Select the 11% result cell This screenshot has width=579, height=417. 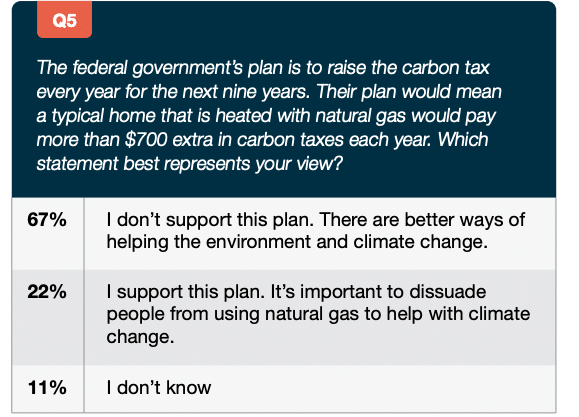pyautogui.click(x=47, y=389)
